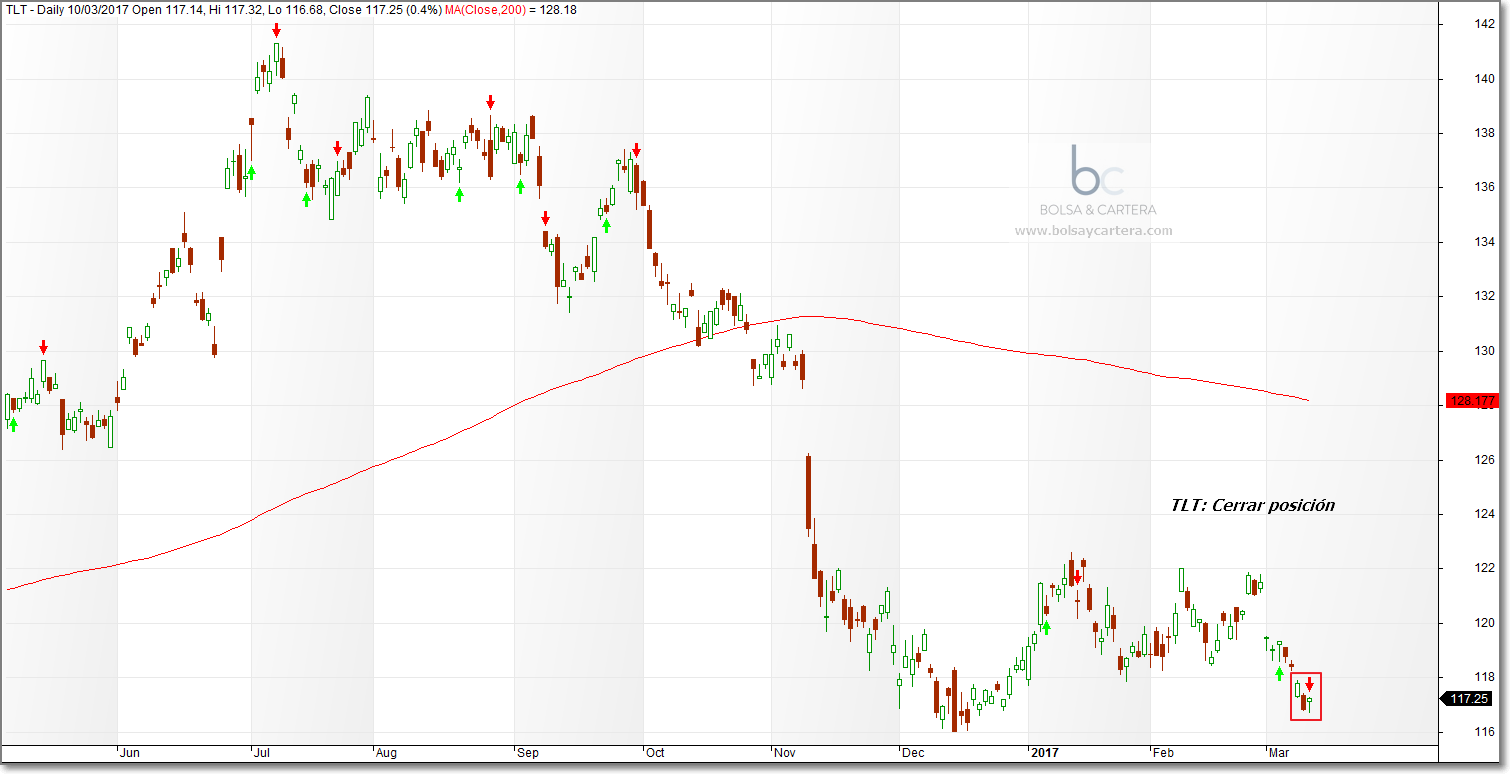Click the 'Jun' label on the time axis
Viewport: 1510px width, 774px height.
(130, 753)
